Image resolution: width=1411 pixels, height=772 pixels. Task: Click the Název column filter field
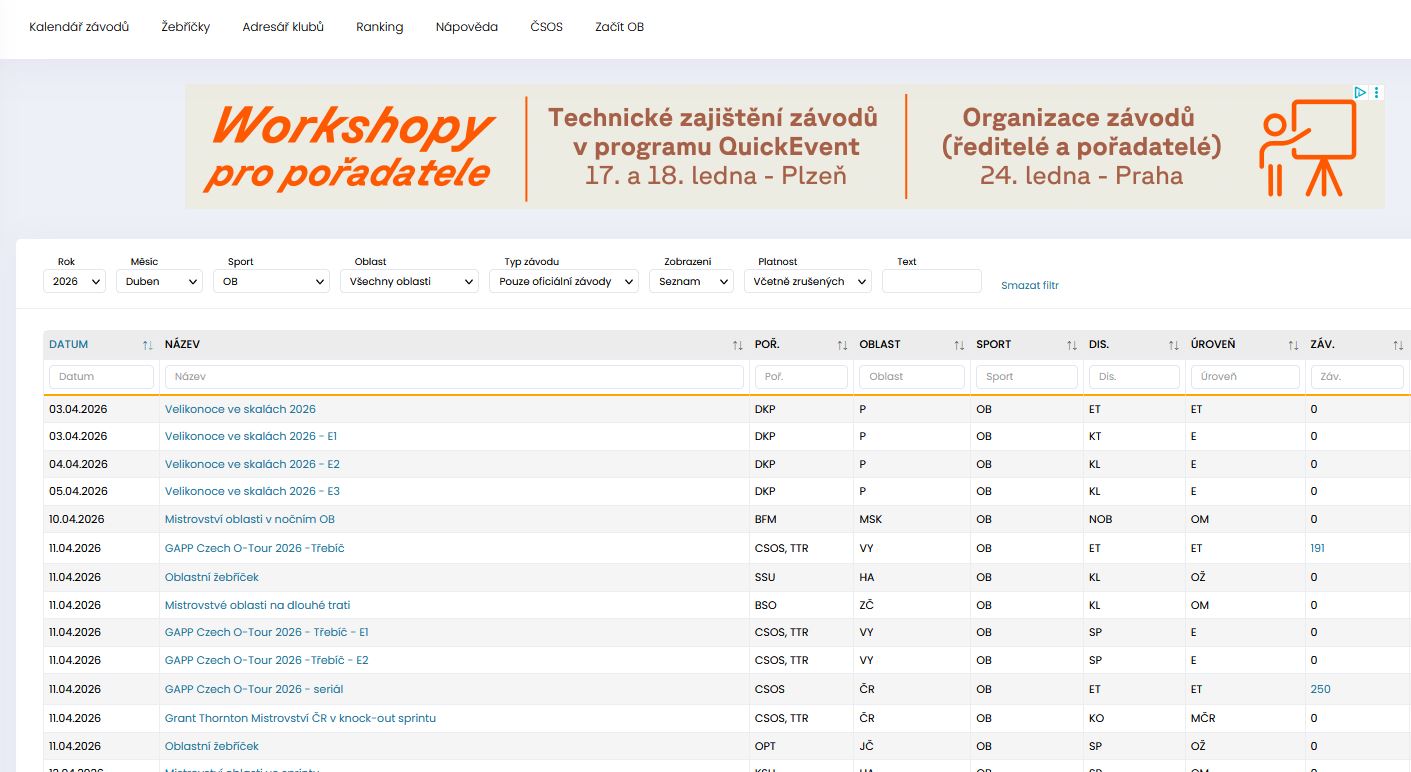[454, 377]
